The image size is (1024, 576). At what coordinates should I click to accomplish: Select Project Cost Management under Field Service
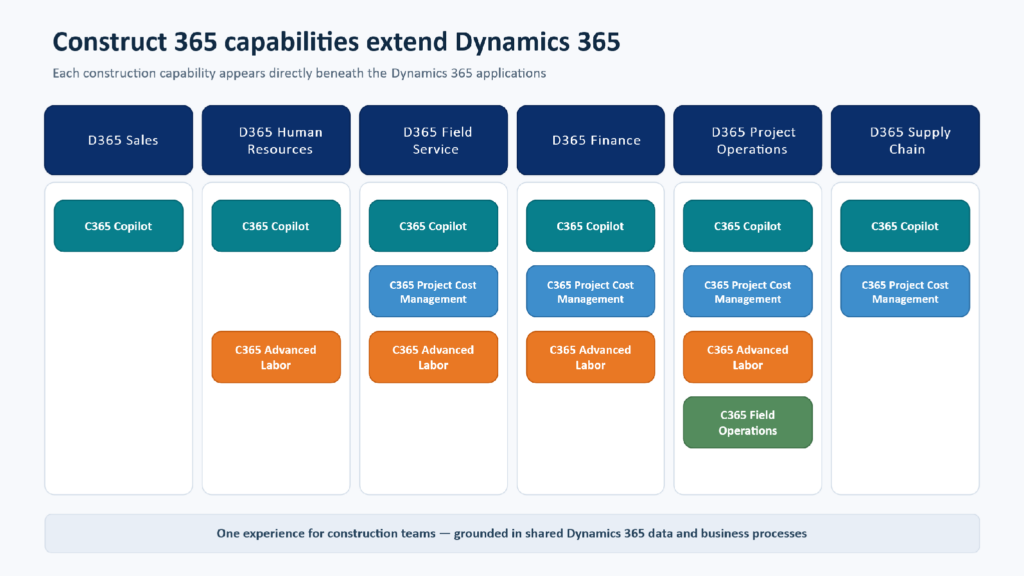pos(433,291)
